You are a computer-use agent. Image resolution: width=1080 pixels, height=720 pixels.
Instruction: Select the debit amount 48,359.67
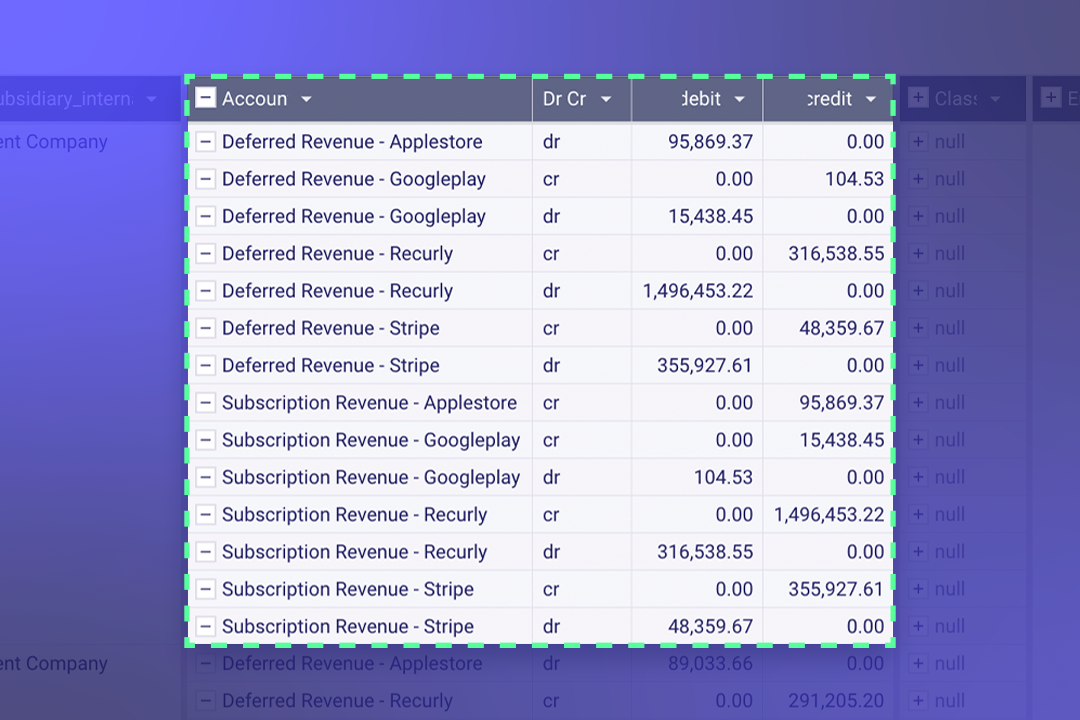[710, 626]
